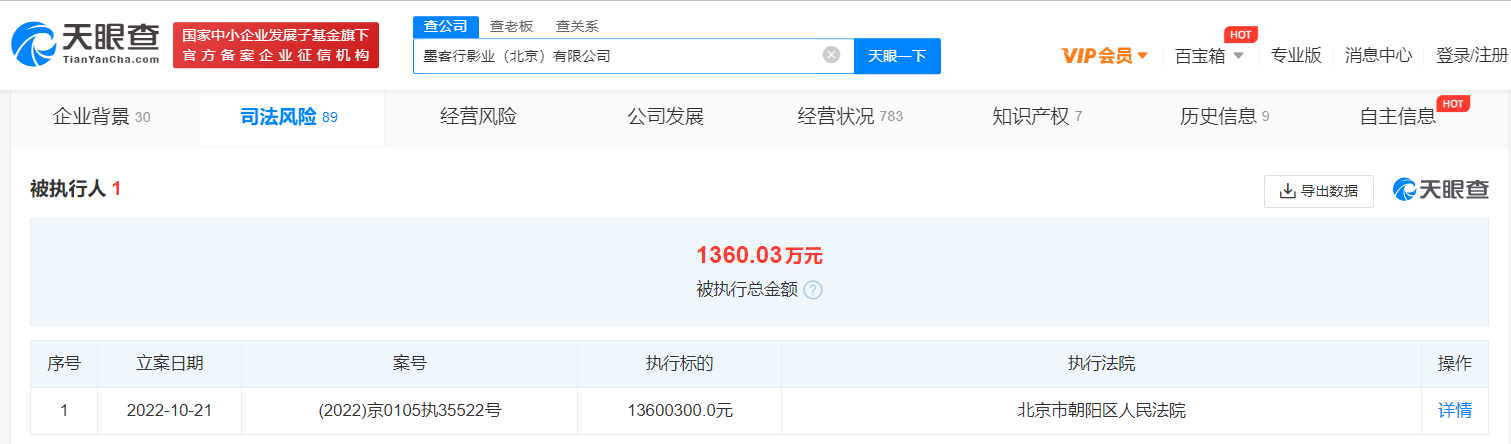Open the 消息中心 link

click(x=1378, y=56)
